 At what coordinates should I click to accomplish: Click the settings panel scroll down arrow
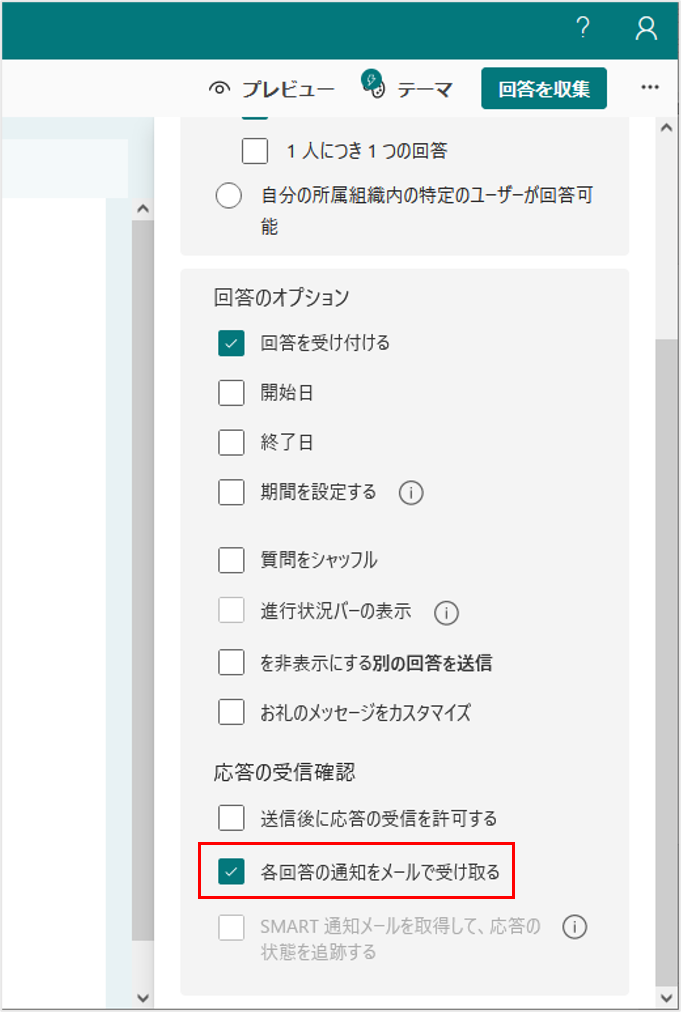point(666,997)
